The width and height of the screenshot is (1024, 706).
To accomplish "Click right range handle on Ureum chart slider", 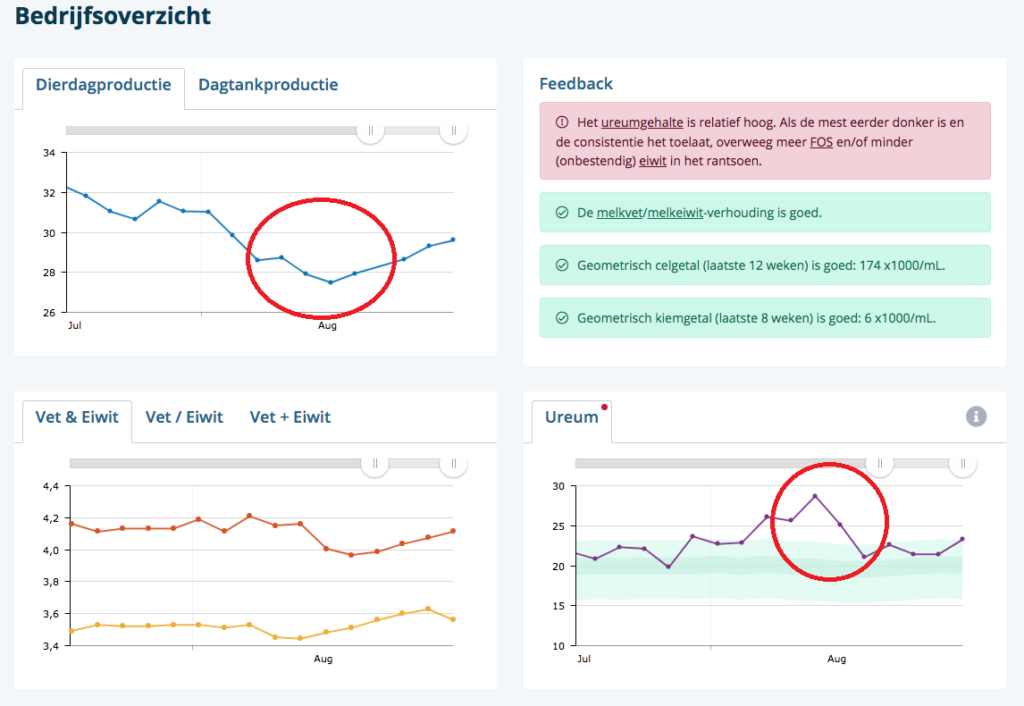I will tap(963, 464).
